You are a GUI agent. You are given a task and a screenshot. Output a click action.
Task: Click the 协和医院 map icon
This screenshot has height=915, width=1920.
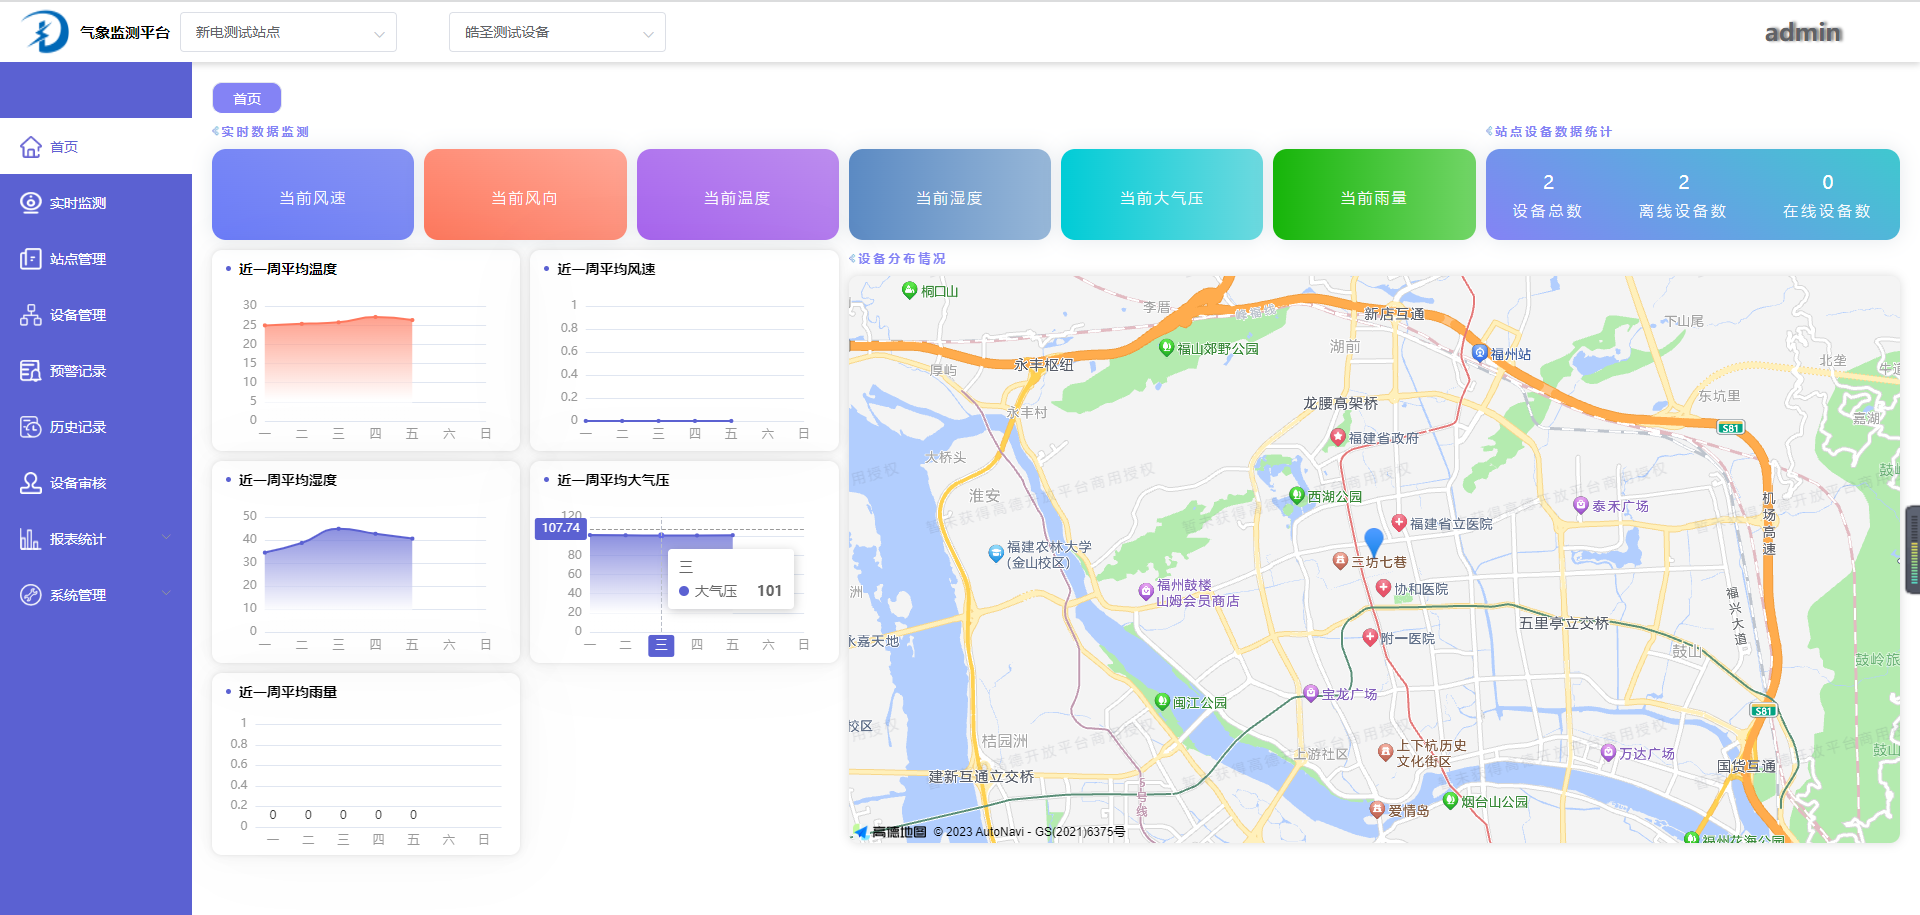1384,588
